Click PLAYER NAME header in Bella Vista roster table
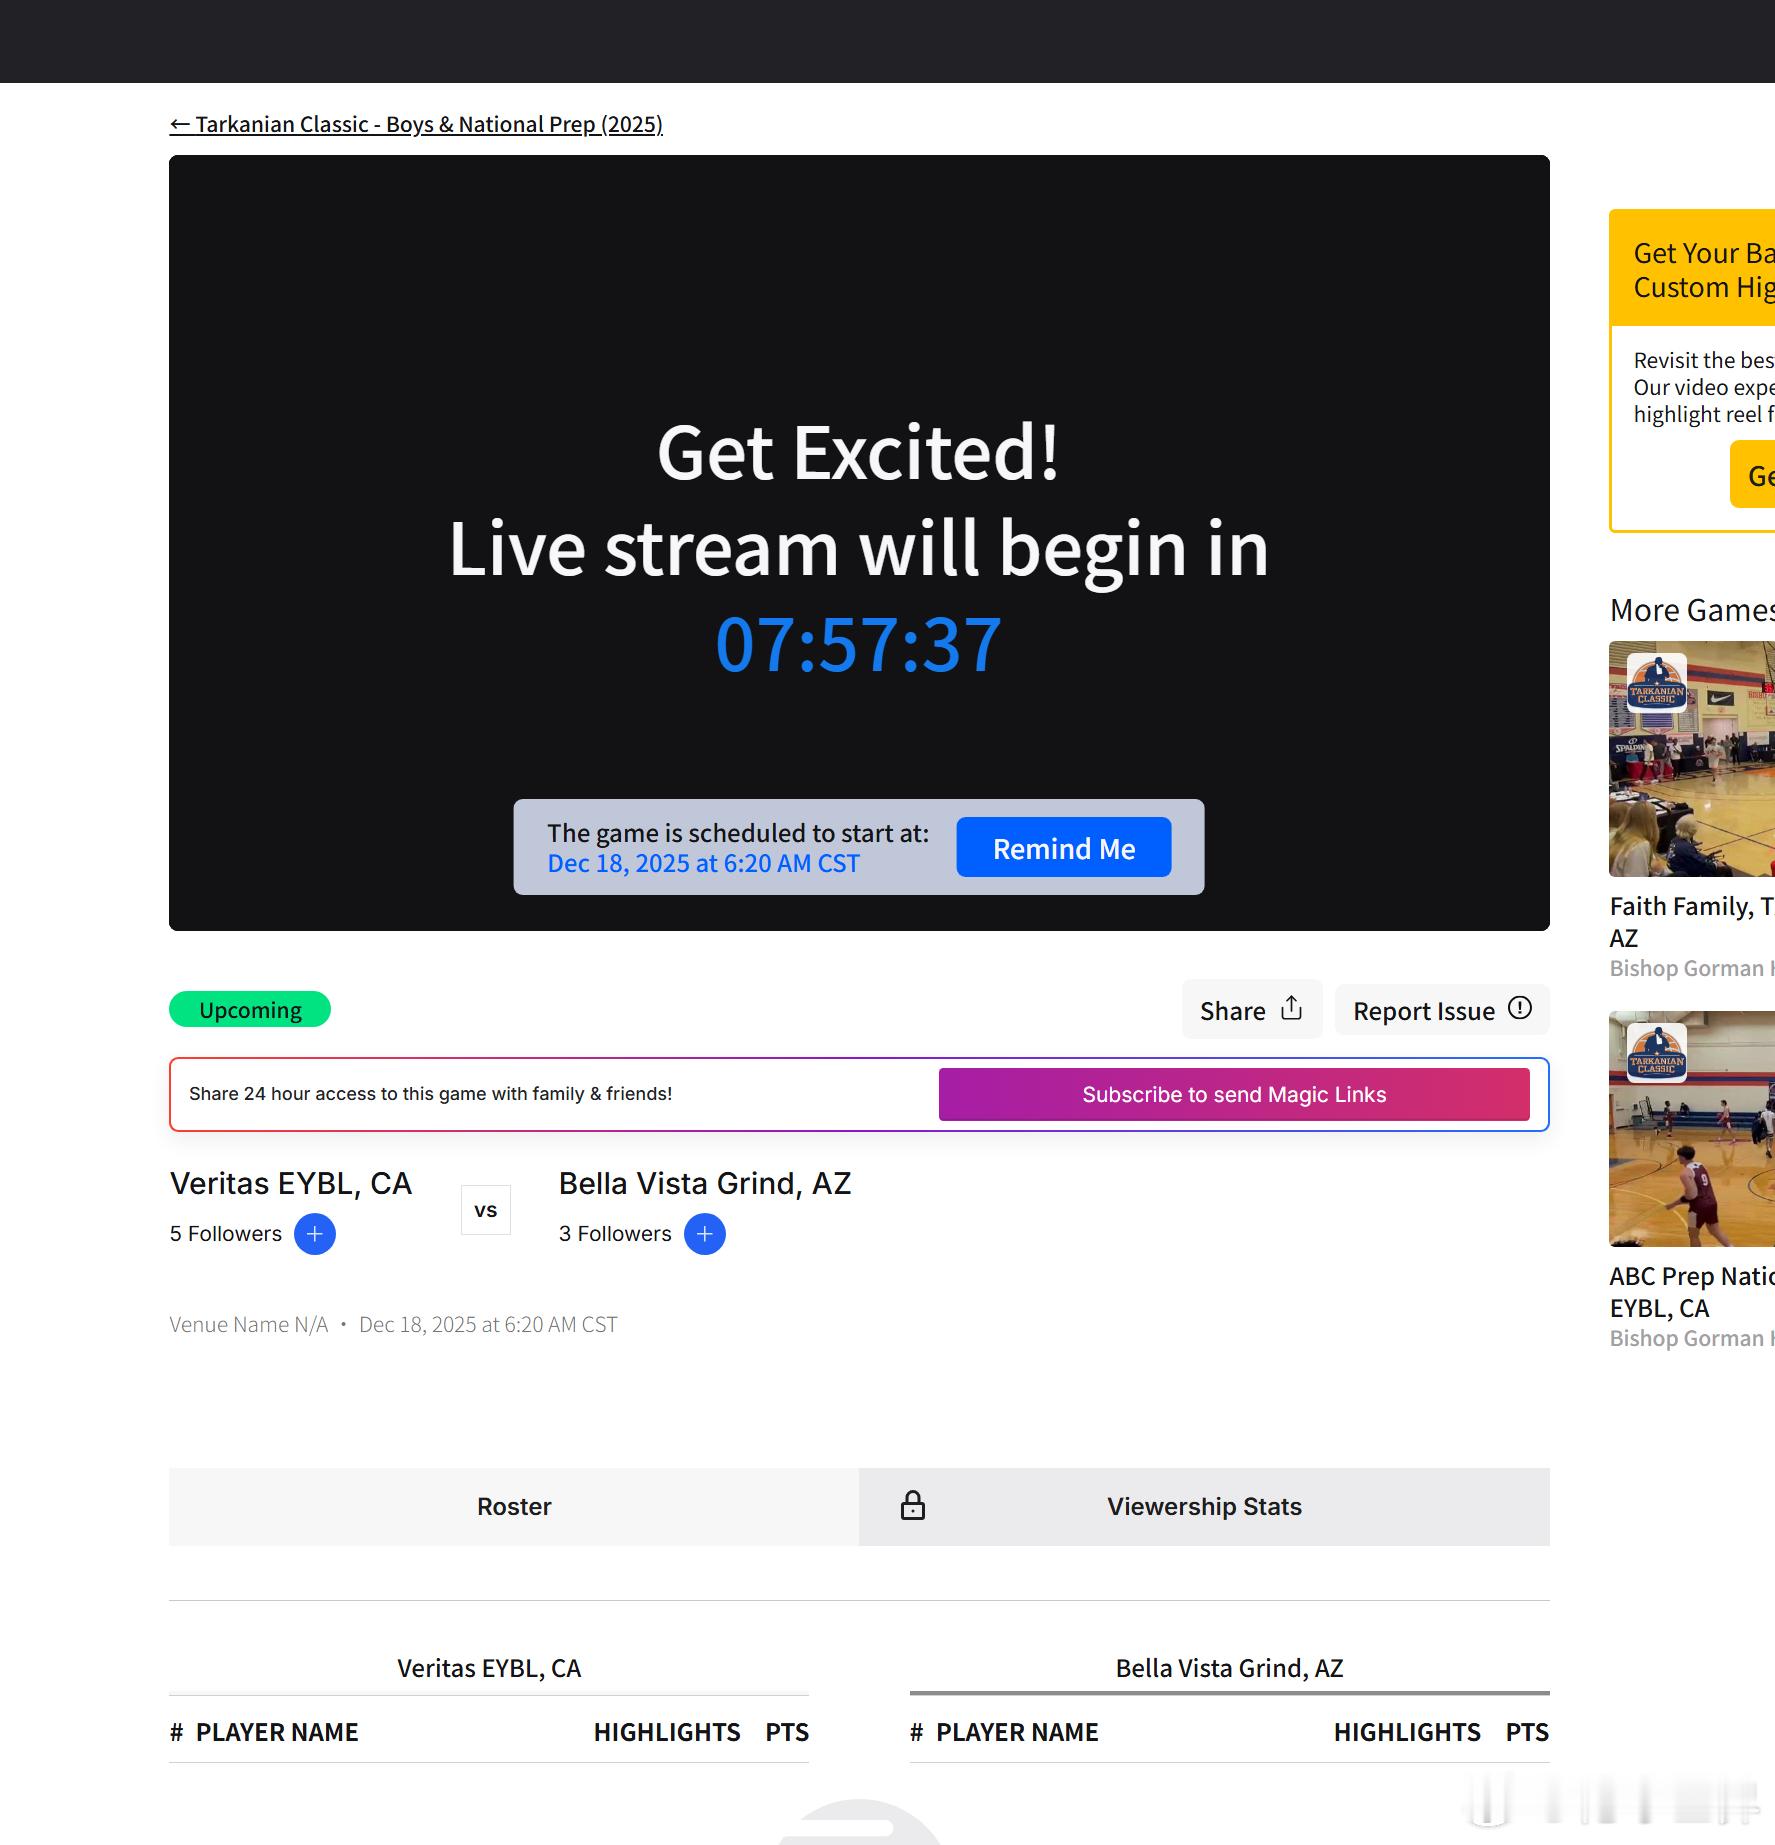The width and height of the screenshot is (1775, 1845). pyautogui.click(x=1017, y=1732)
